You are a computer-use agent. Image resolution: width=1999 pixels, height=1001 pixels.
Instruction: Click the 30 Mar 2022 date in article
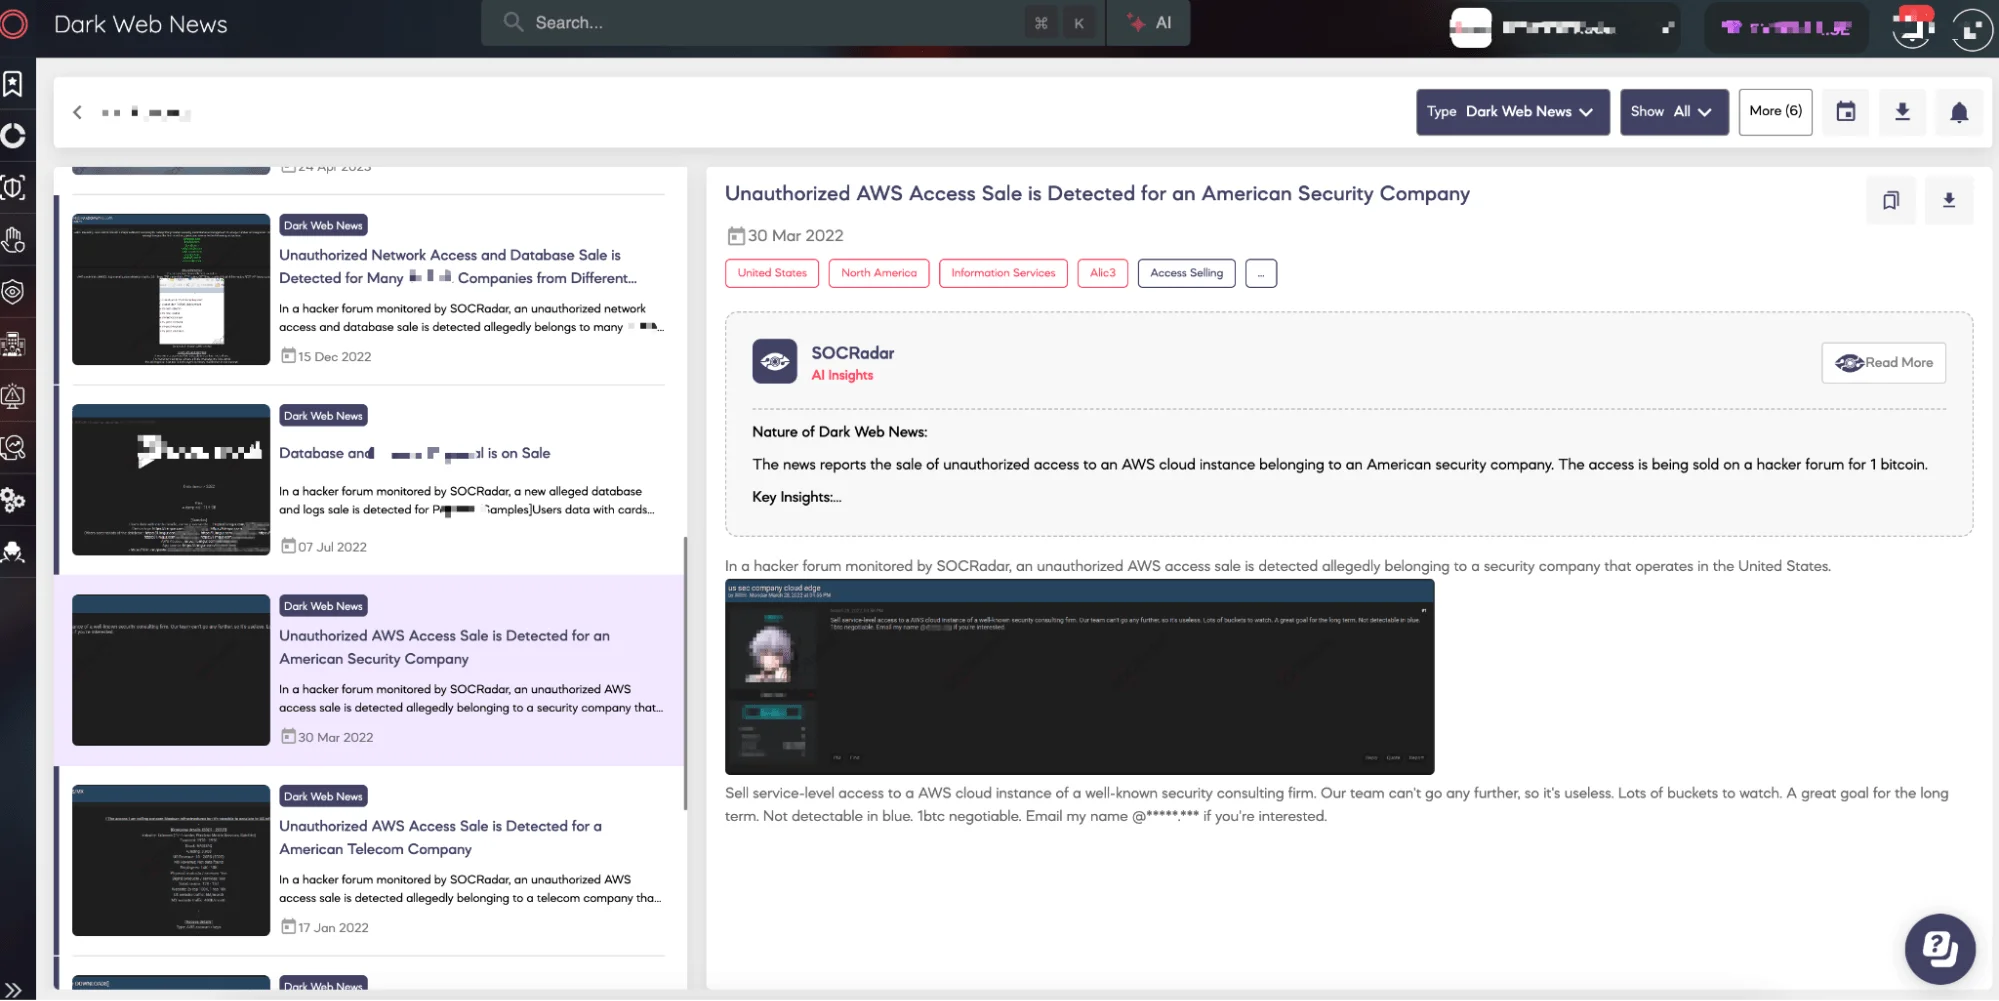coord(786,236)
